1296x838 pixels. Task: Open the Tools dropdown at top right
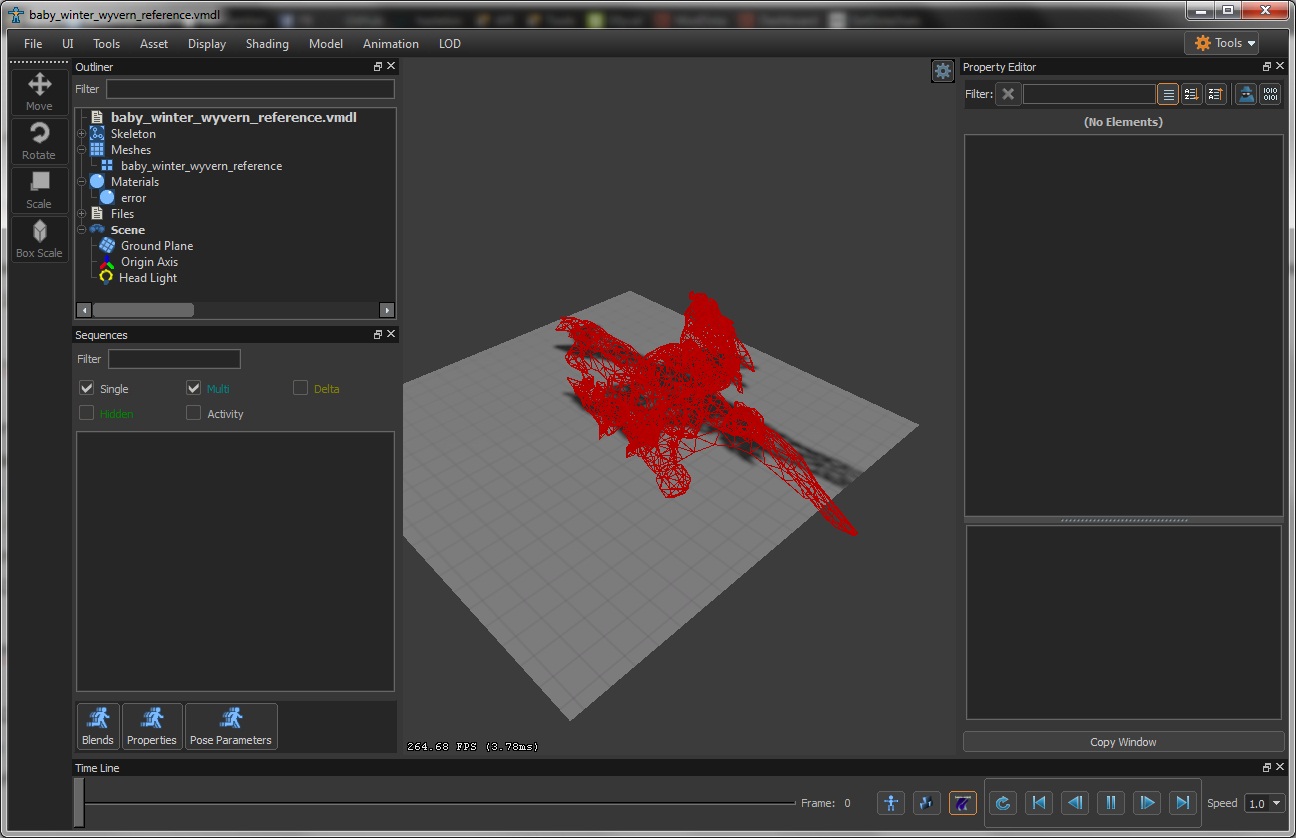[1221, 43]
